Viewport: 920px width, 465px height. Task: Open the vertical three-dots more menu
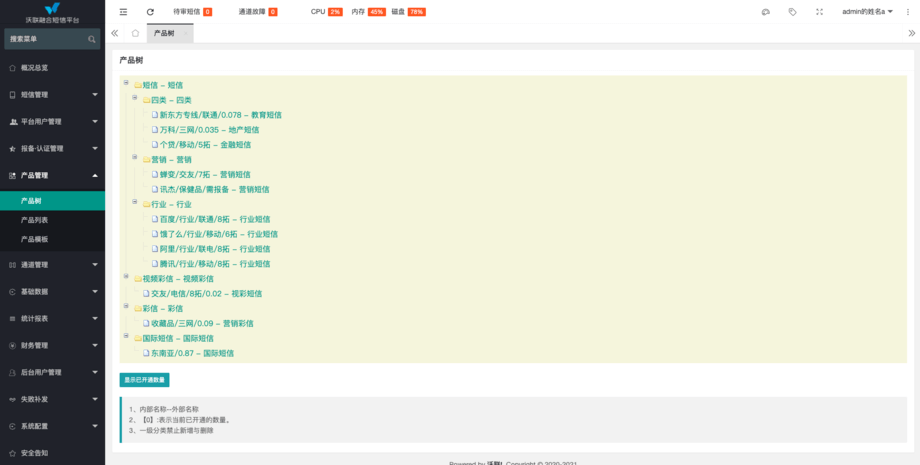point(907,12)
